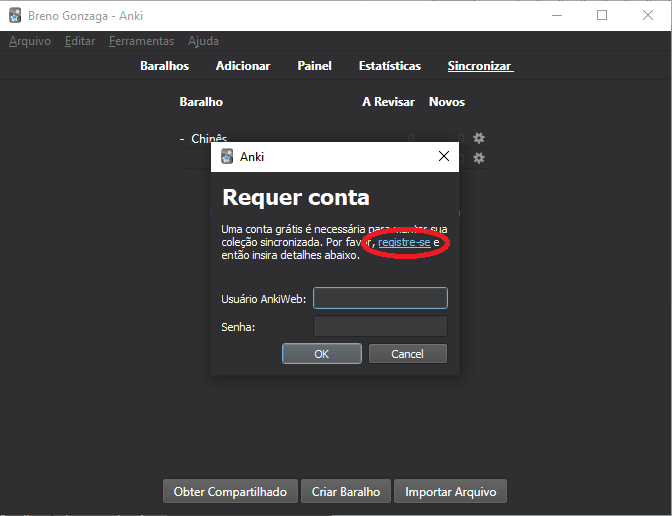Go to Baralhos view
Viewport: 672px width, 516px height.
point(165,66)
